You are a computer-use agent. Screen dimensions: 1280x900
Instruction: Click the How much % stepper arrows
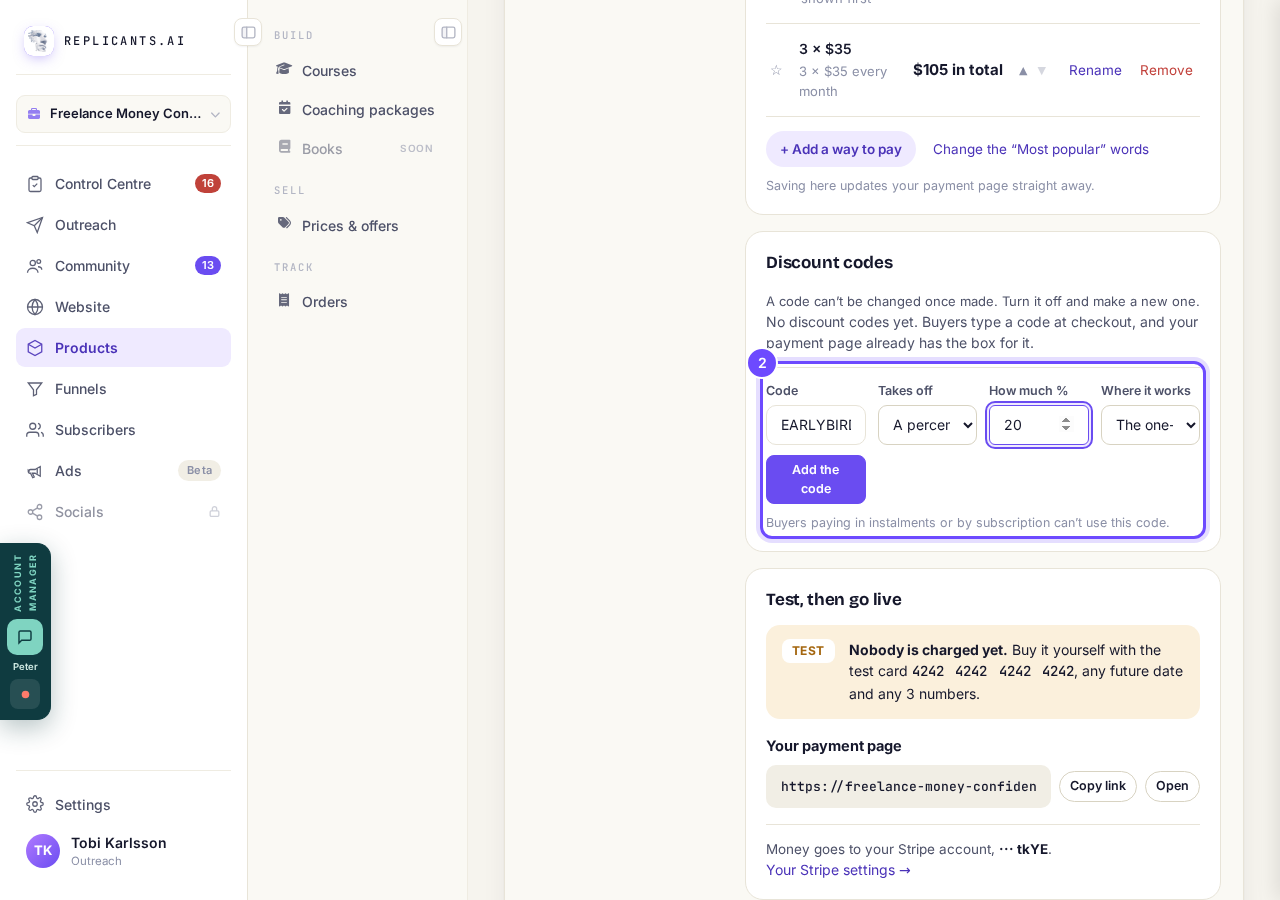click(1066, 425)
